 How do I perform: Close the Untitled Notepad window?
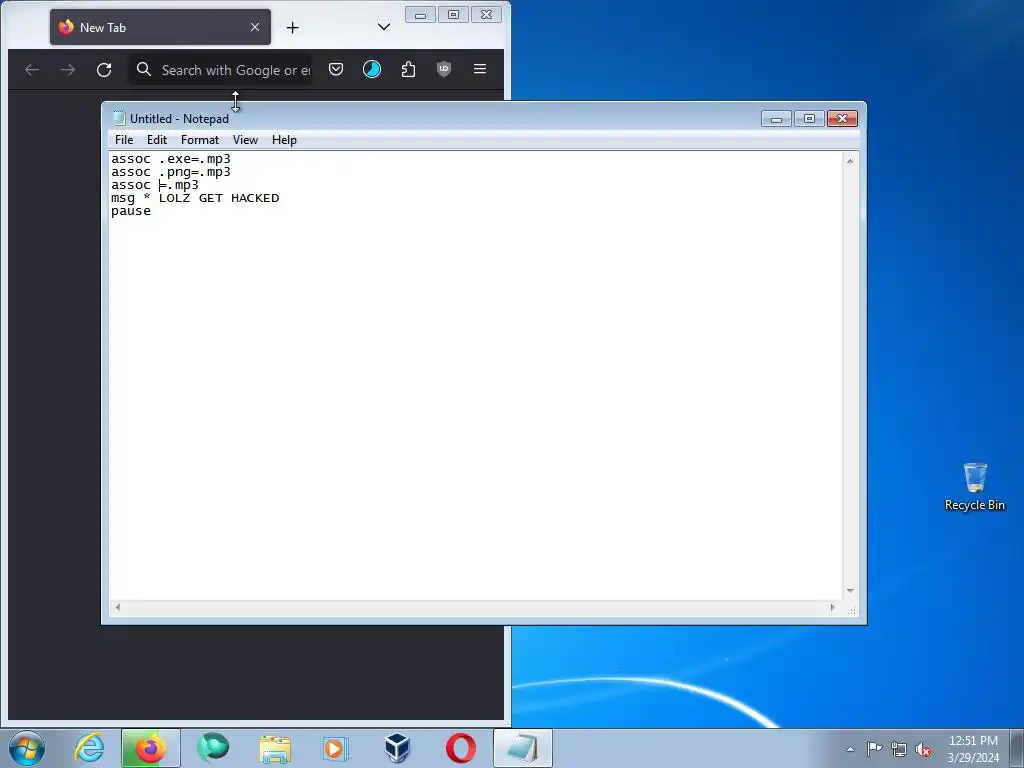[842, 118]
